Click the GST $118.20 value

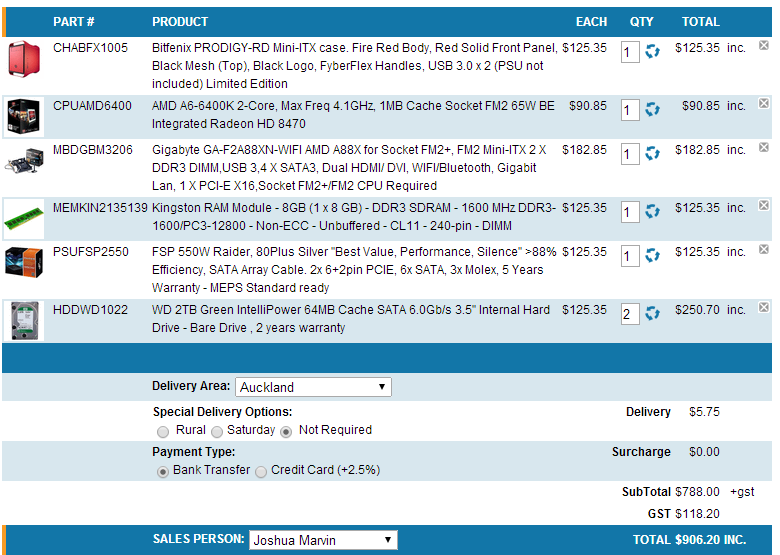697,514
